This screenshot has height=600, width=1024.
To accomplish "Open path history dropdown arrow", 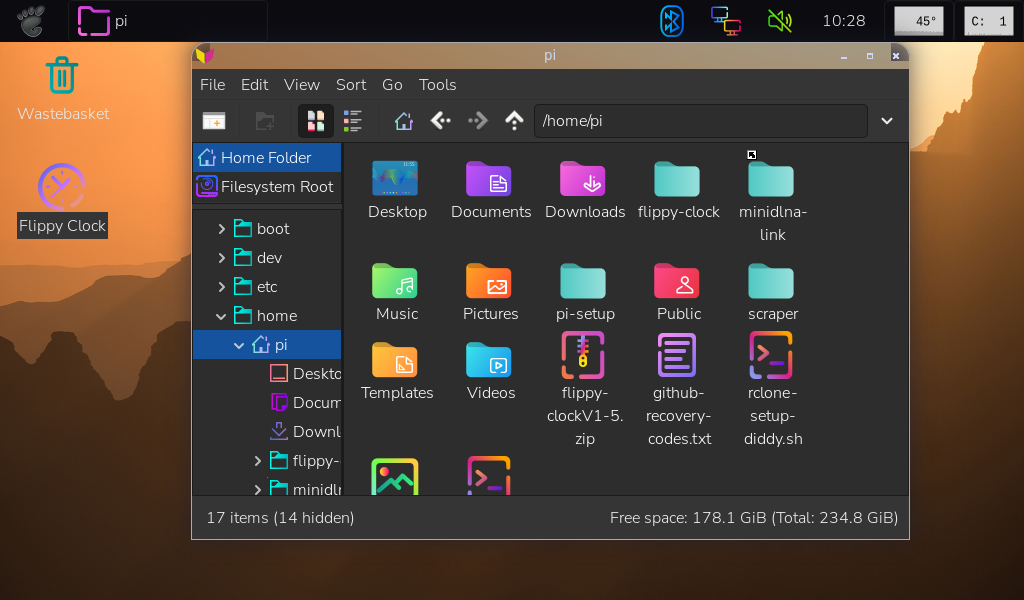I will click(887, 121).
